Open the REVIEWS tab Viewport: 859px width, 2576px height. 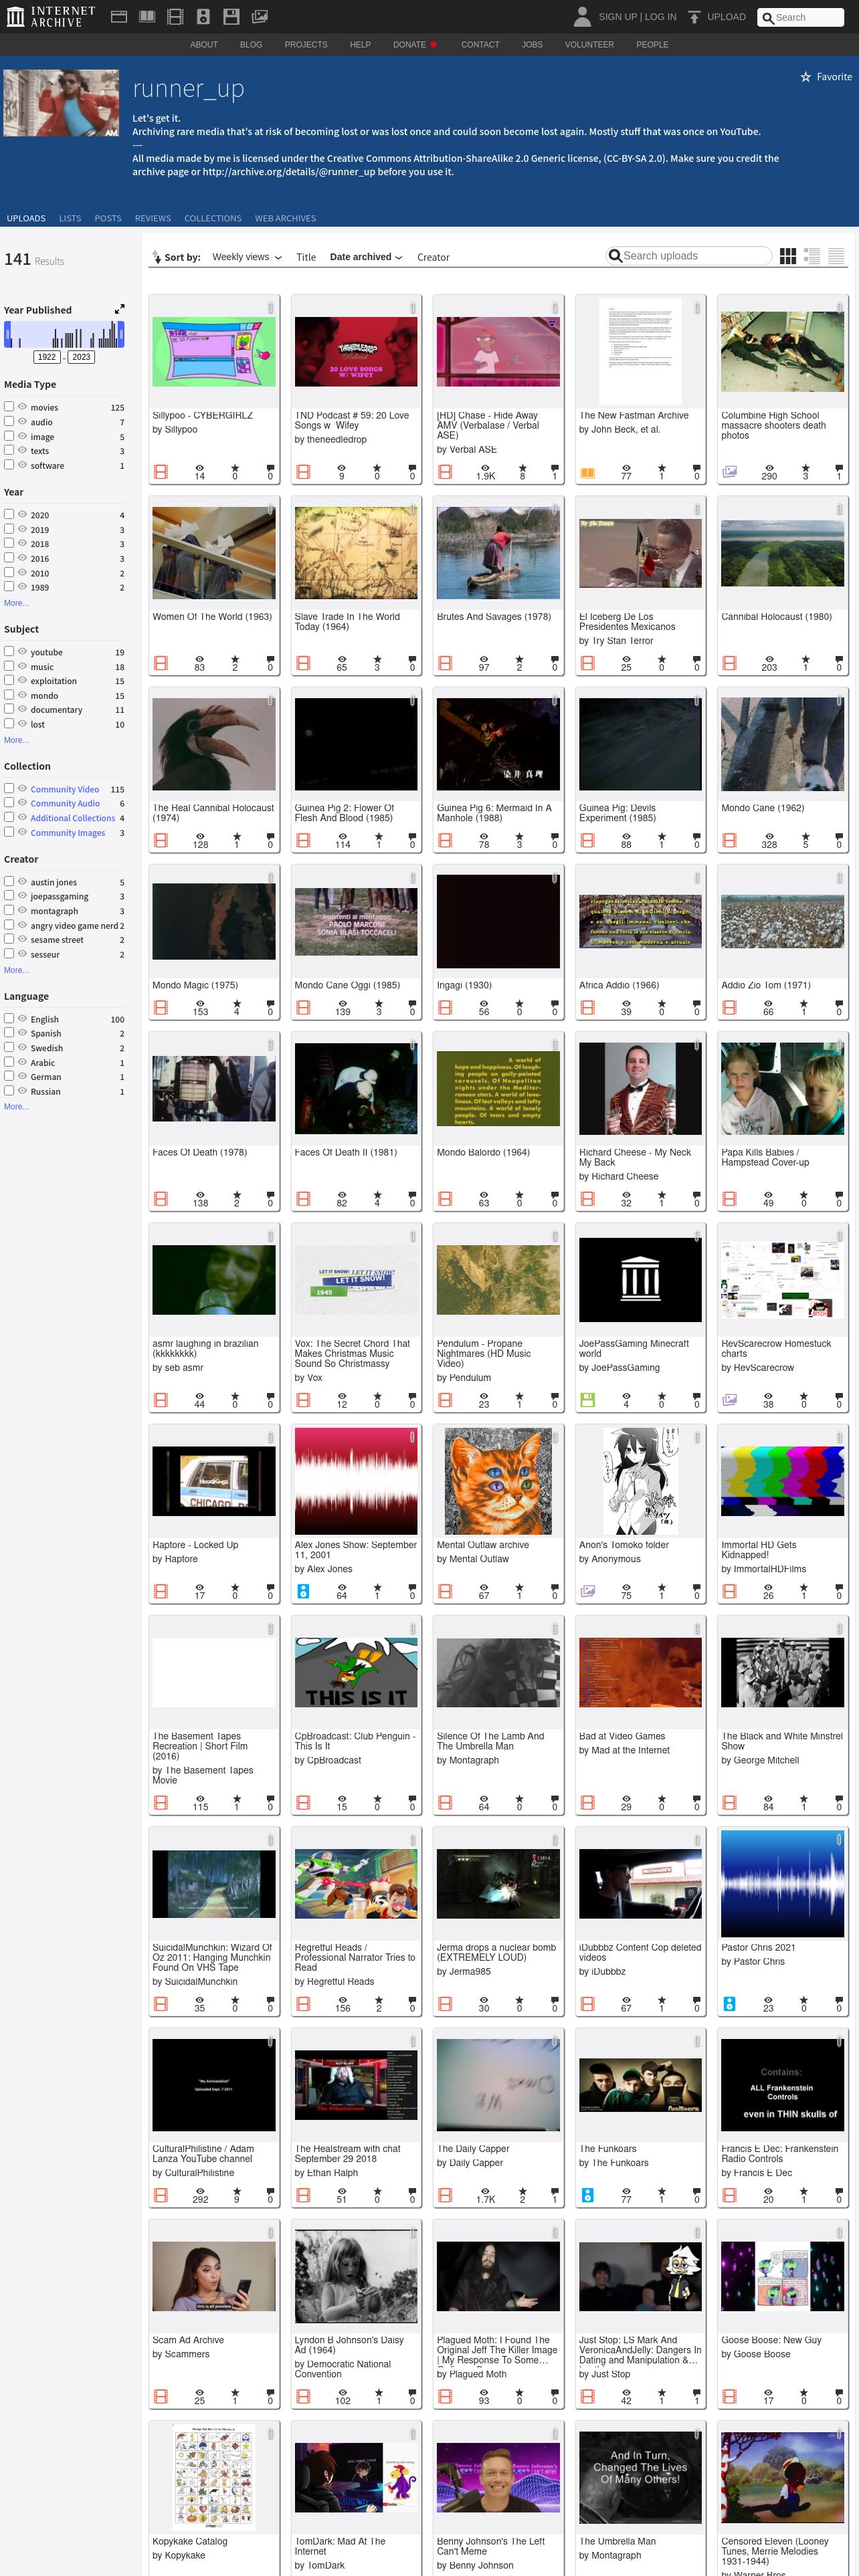[153, 218]
